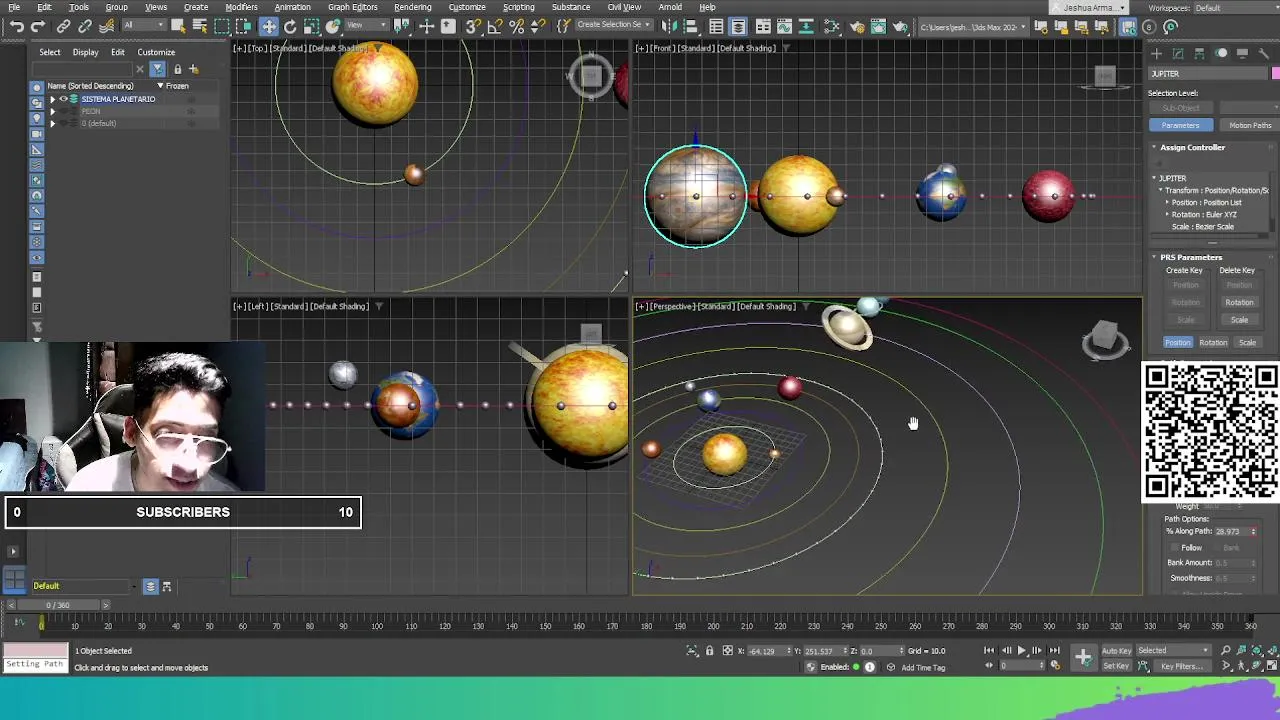Click the JUPITER object name field

[x=1208, y=74]
